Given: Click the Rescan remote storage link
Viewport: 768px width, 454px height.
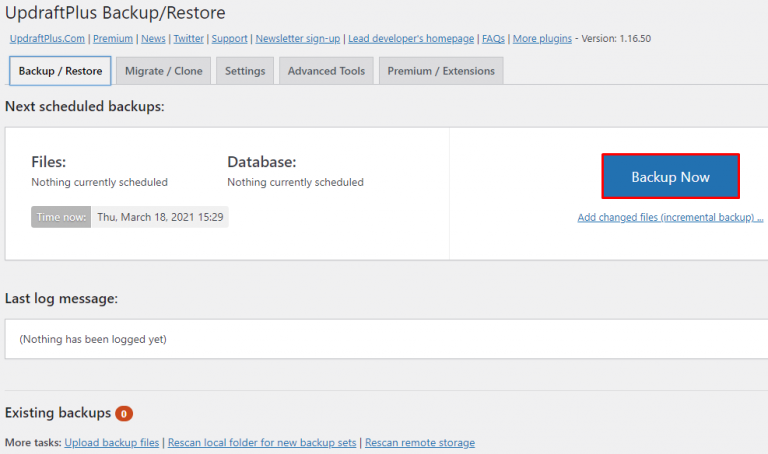Looking at the screenshot, I should 420,443.
